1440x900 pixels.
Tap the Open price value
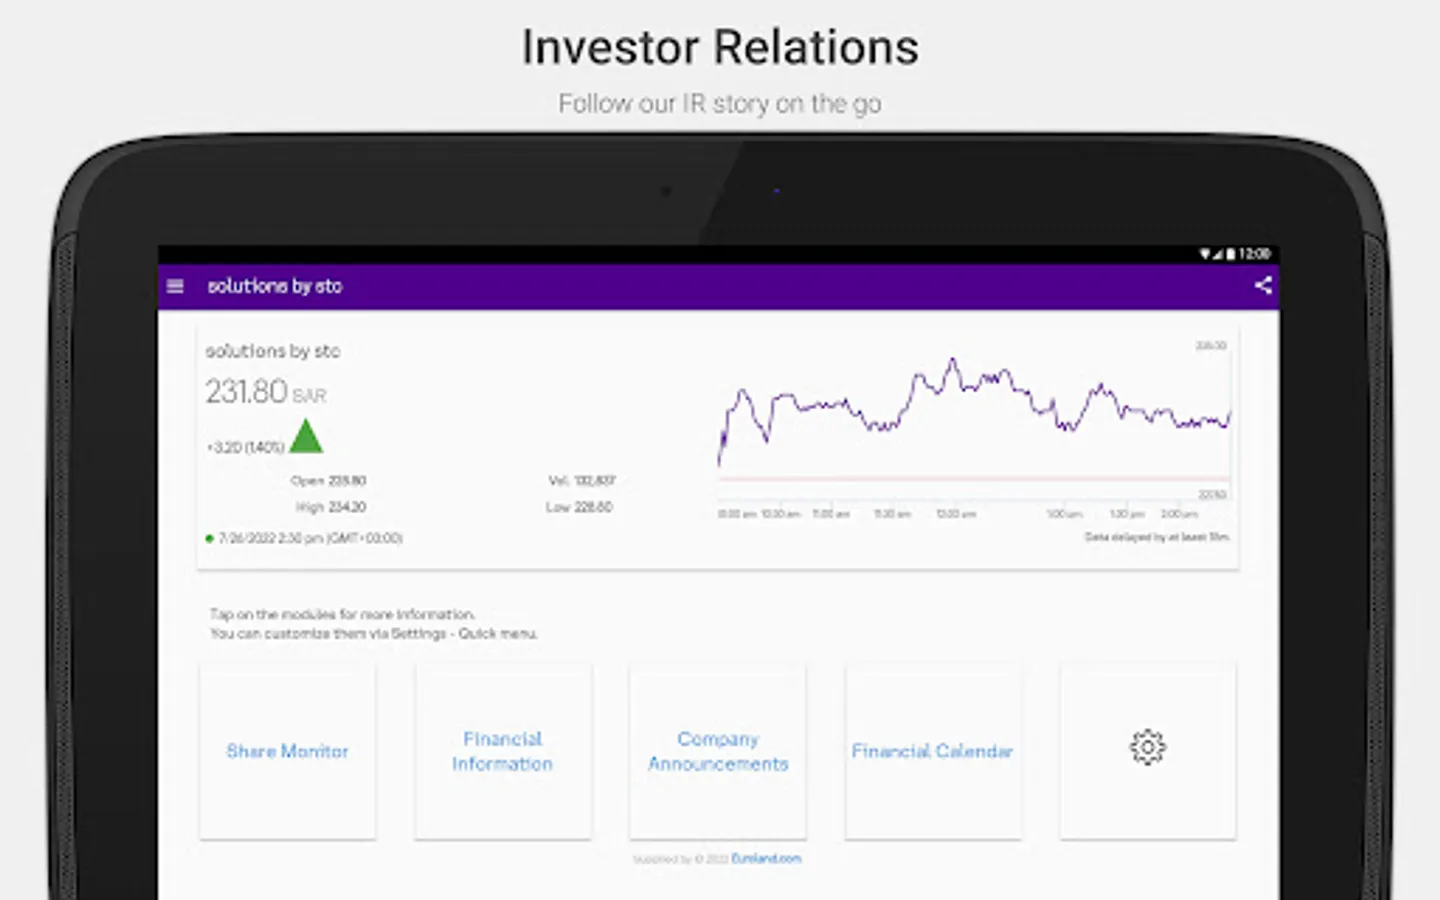point(345,481)
